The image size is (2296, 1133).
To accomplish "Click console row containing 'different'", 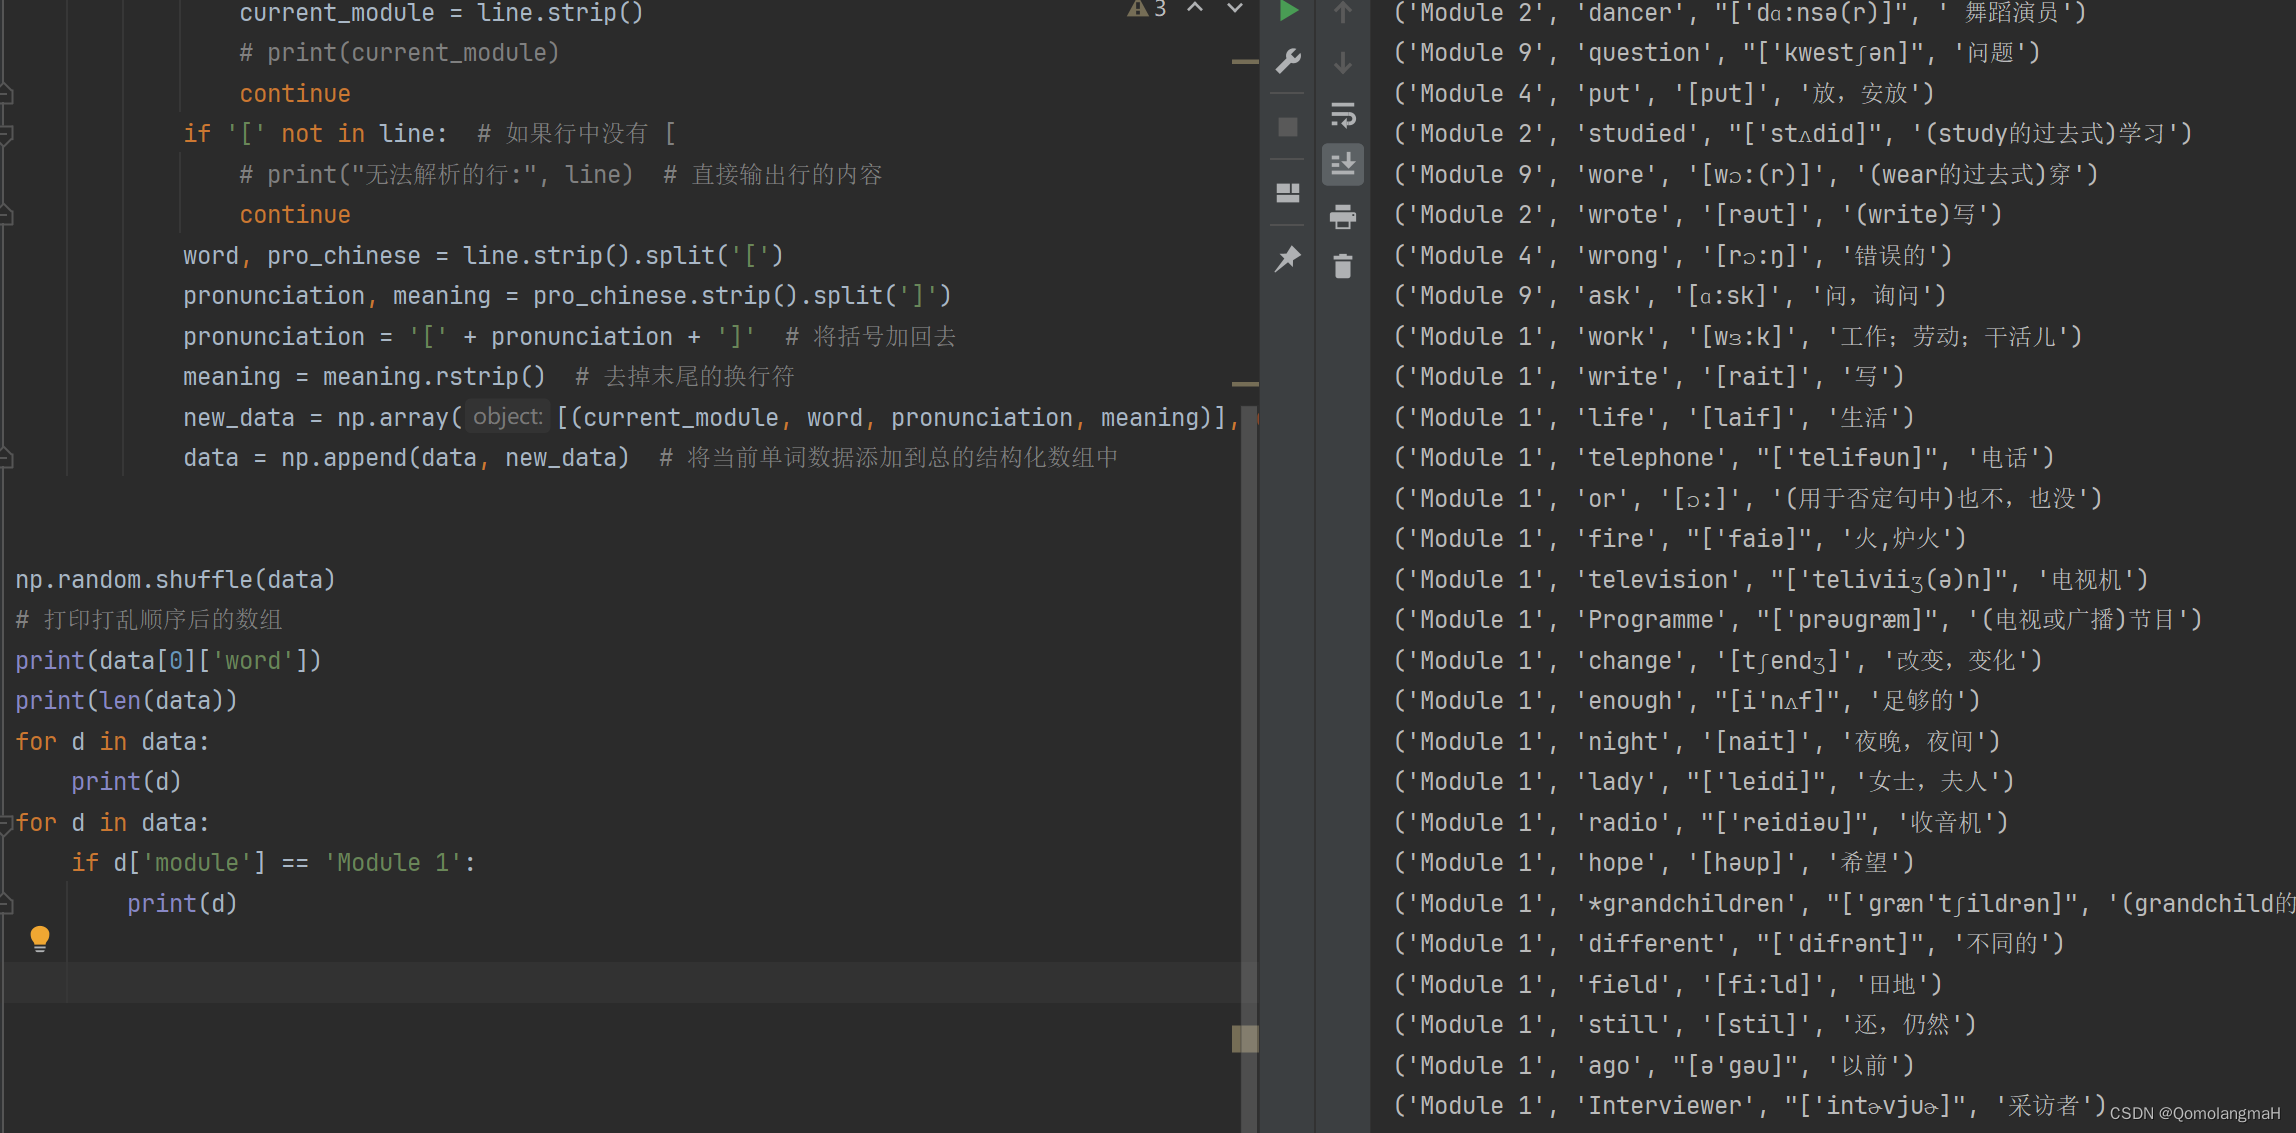I will (x=1729, y=944).
